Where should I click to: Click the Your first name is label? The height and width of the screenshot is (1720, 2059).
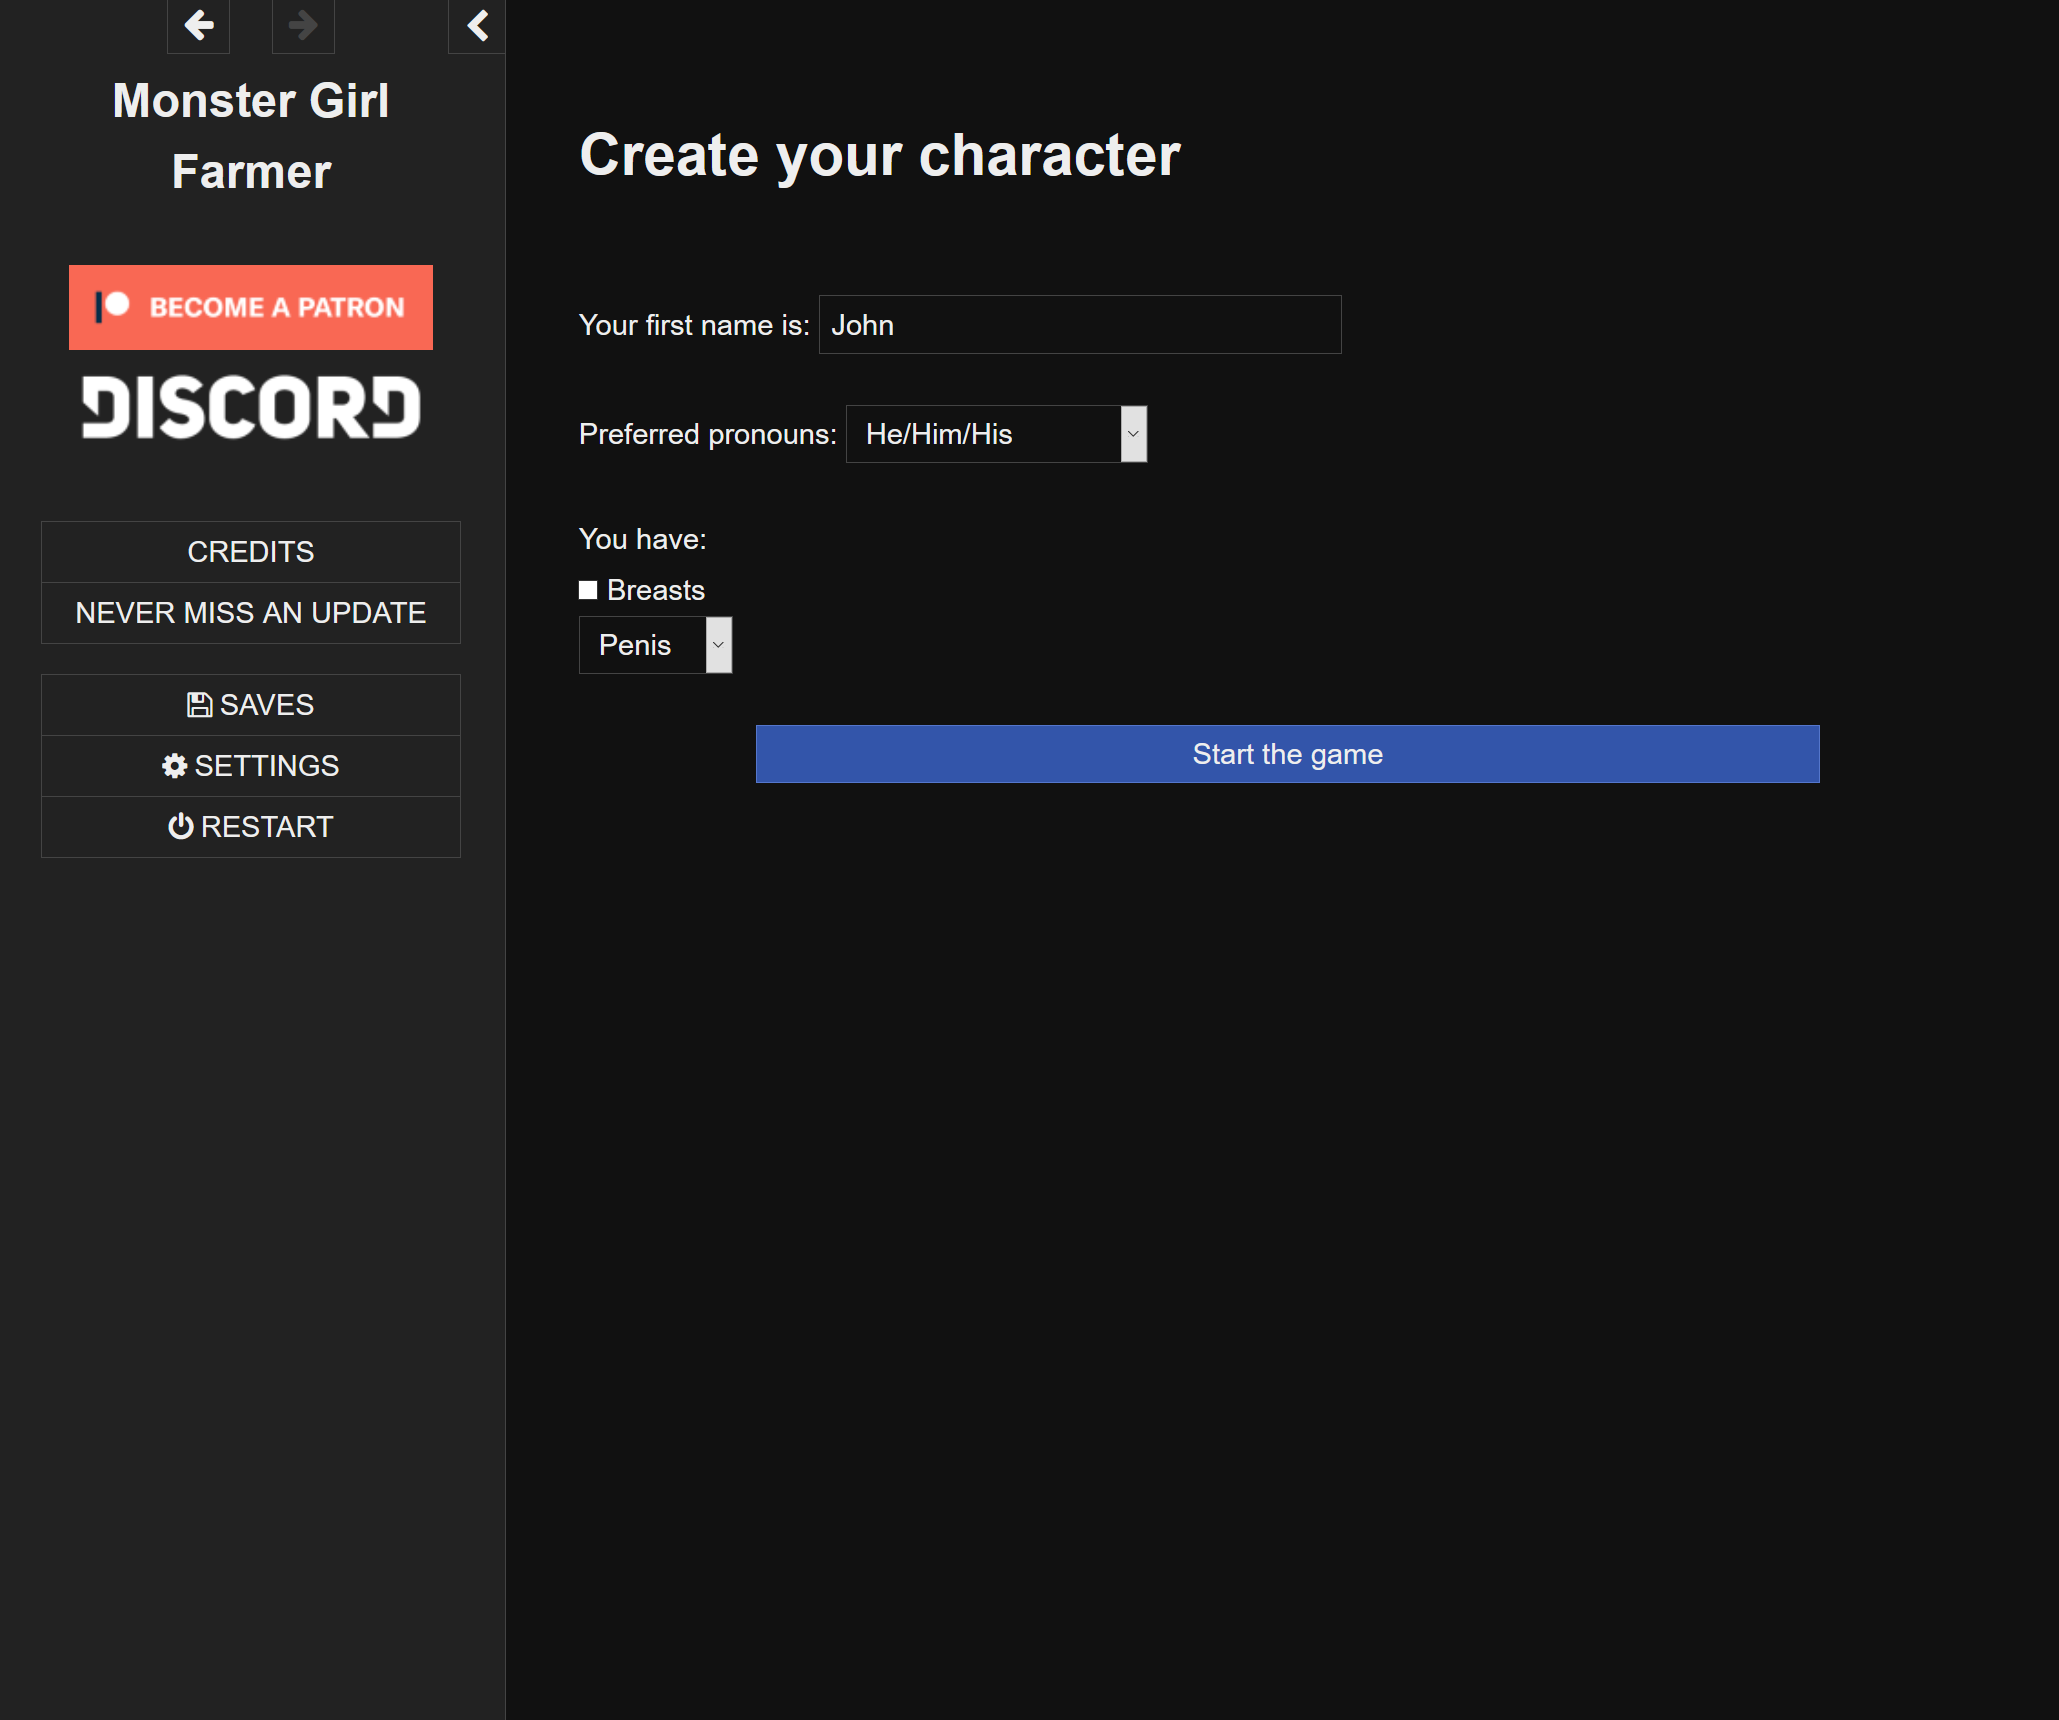[694, 325]
